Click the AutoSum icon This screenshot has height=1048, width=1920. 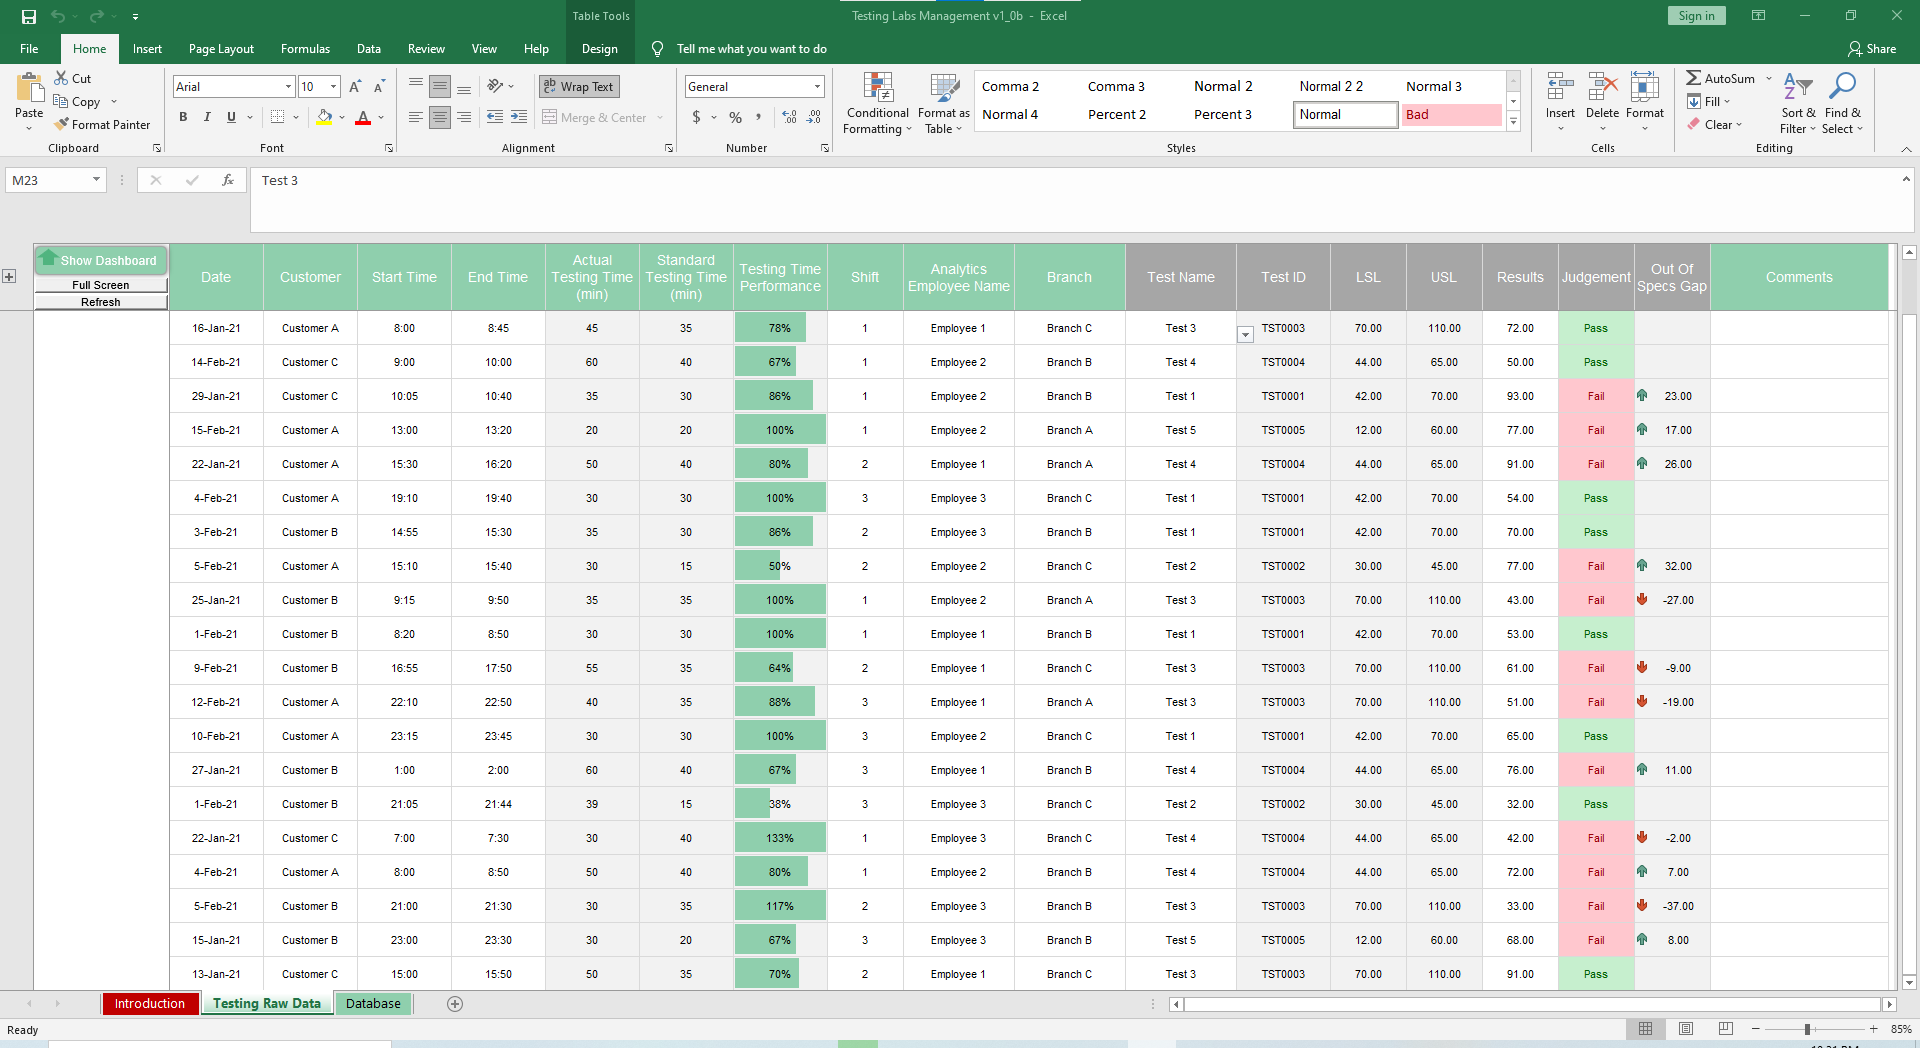[x=1694, y=78]
